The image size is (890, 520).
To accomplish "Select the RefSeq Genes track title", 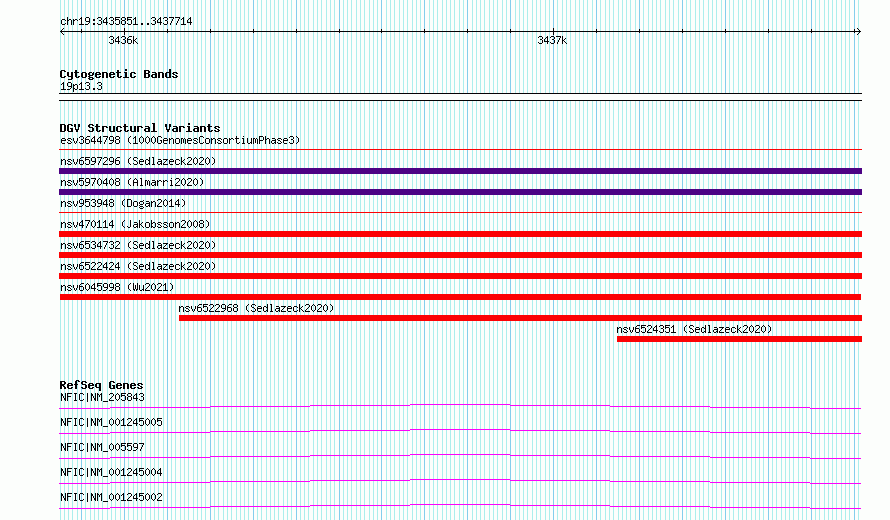I will point(101,385).
